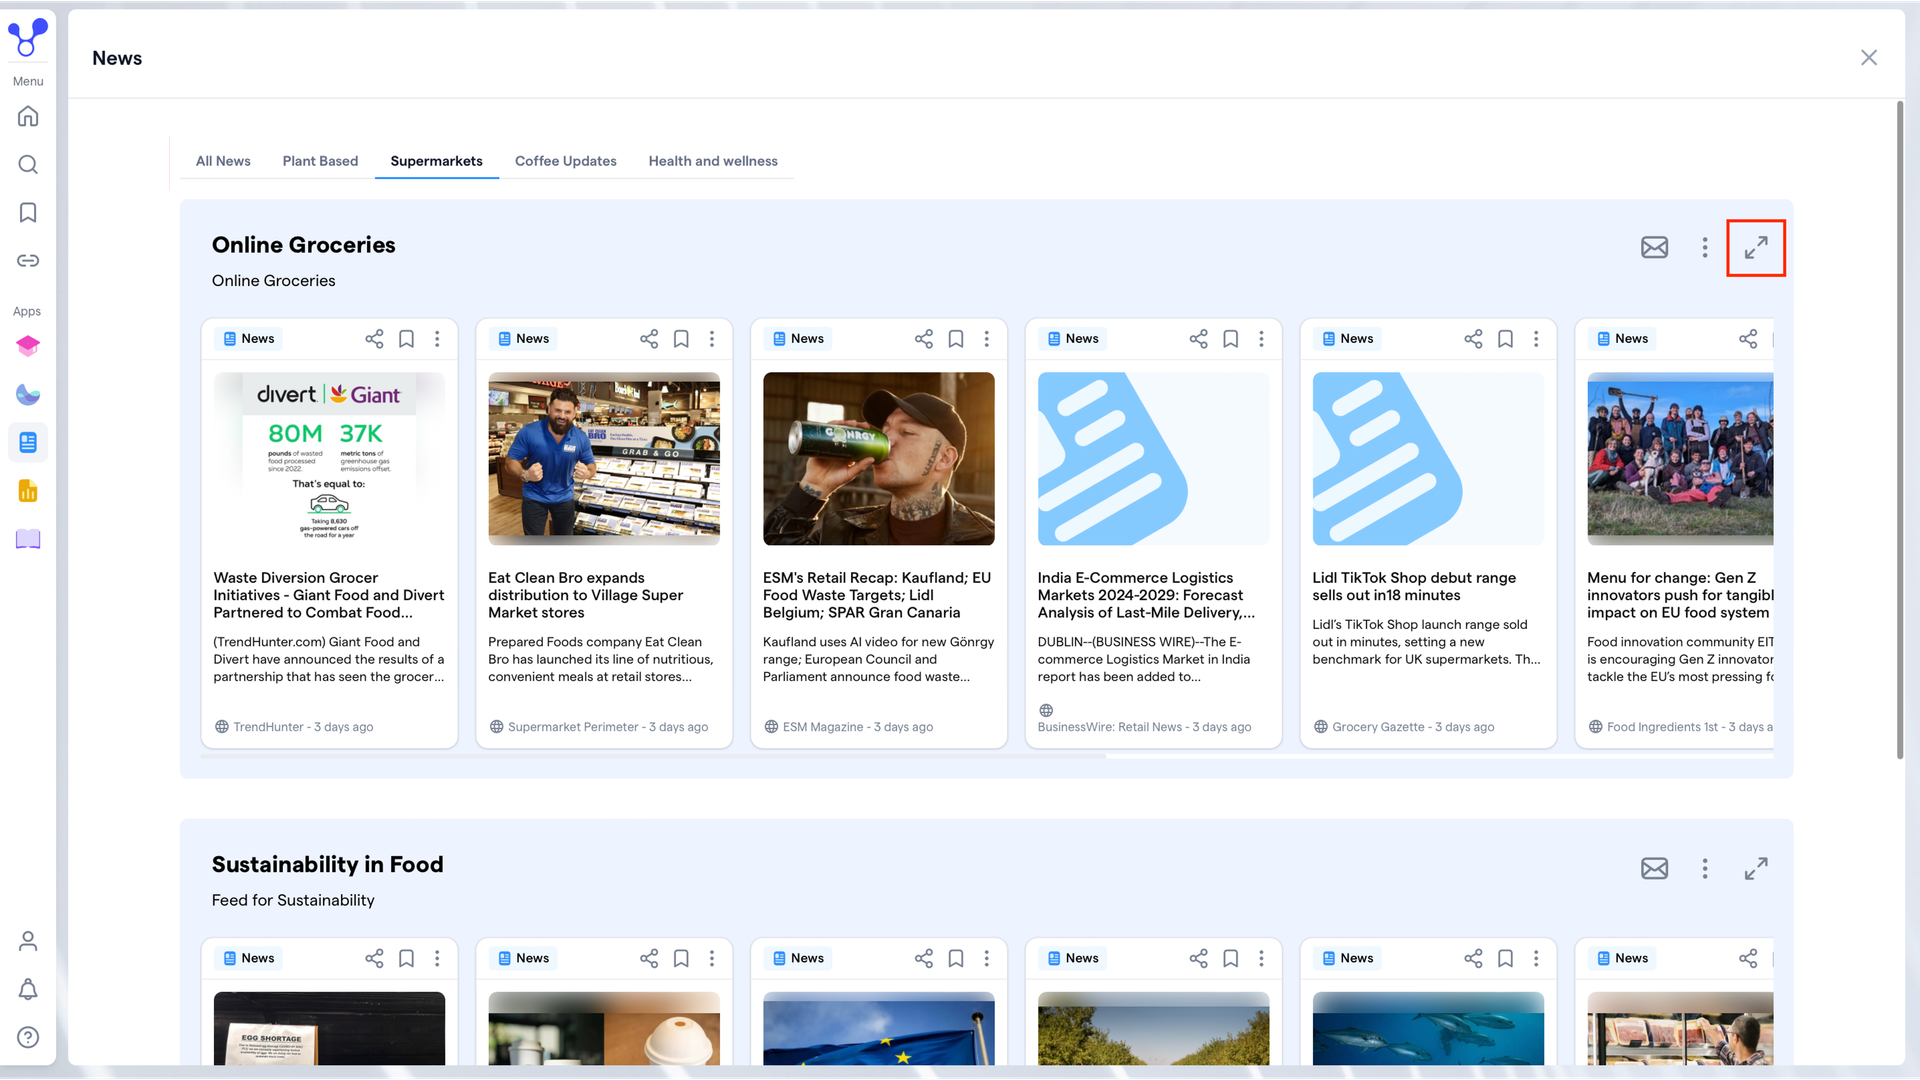Bookmark the India E-Commerce Logistics article
The image size is (1920, 1080).
click(x=1231, y=339)
